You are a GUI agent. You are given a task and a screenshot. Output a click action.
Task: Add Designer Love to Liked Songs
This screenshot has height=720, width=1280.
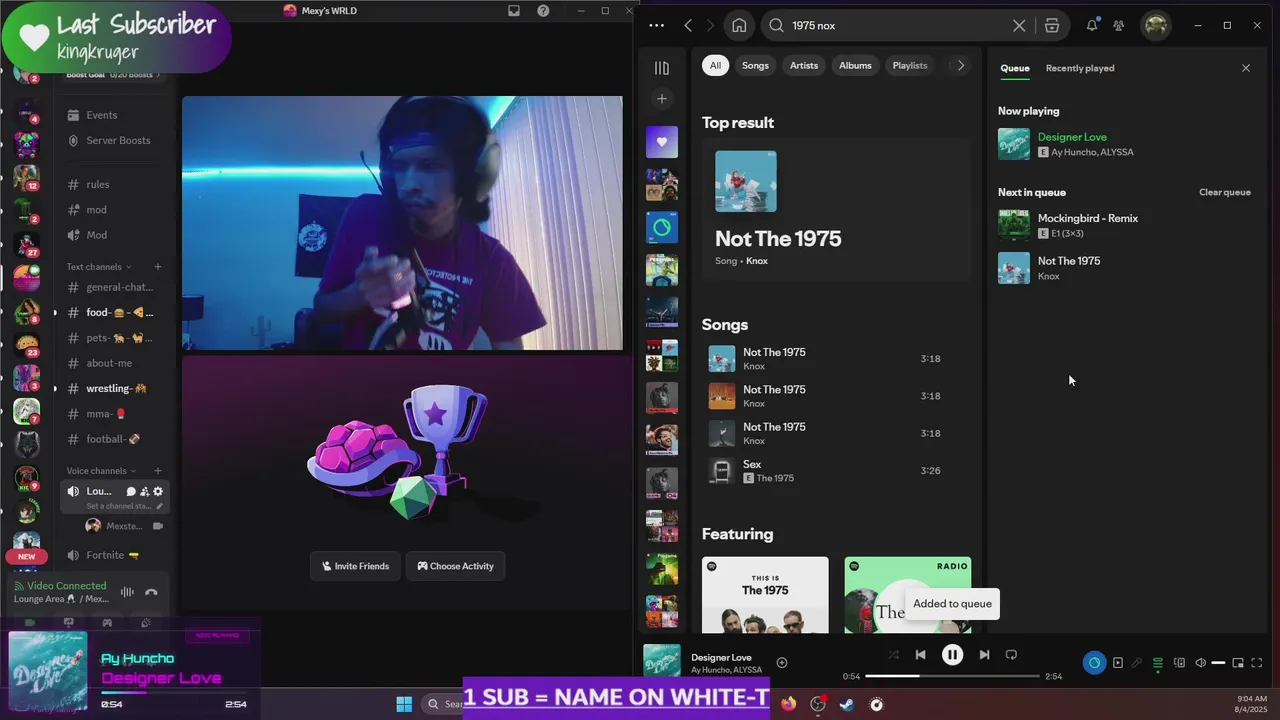pyautogui.click(x=782, y=663)
